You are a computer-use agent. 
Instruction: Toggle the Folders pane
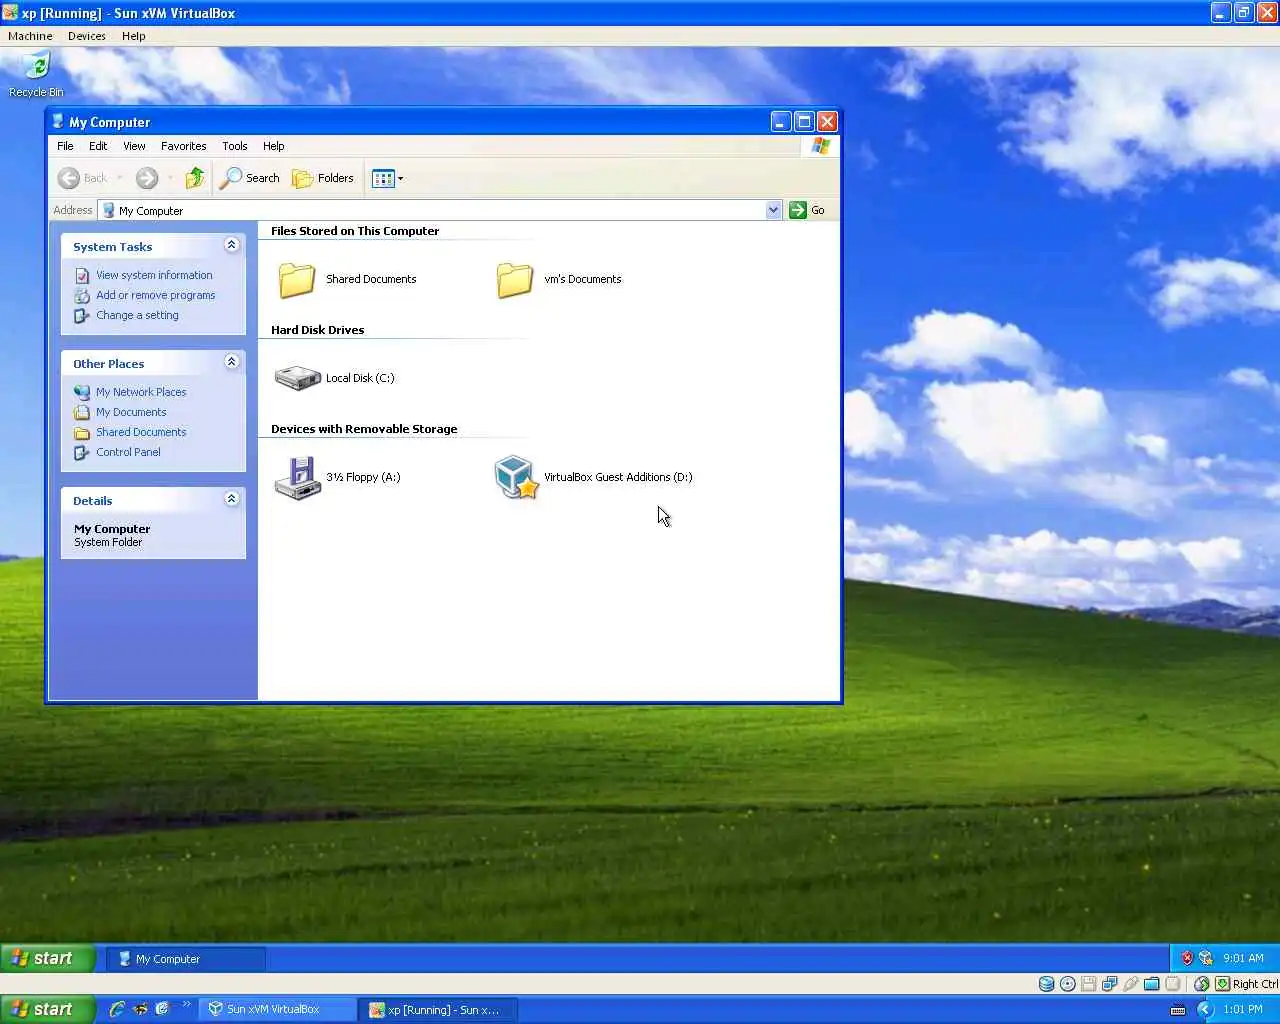click(323, 178)
